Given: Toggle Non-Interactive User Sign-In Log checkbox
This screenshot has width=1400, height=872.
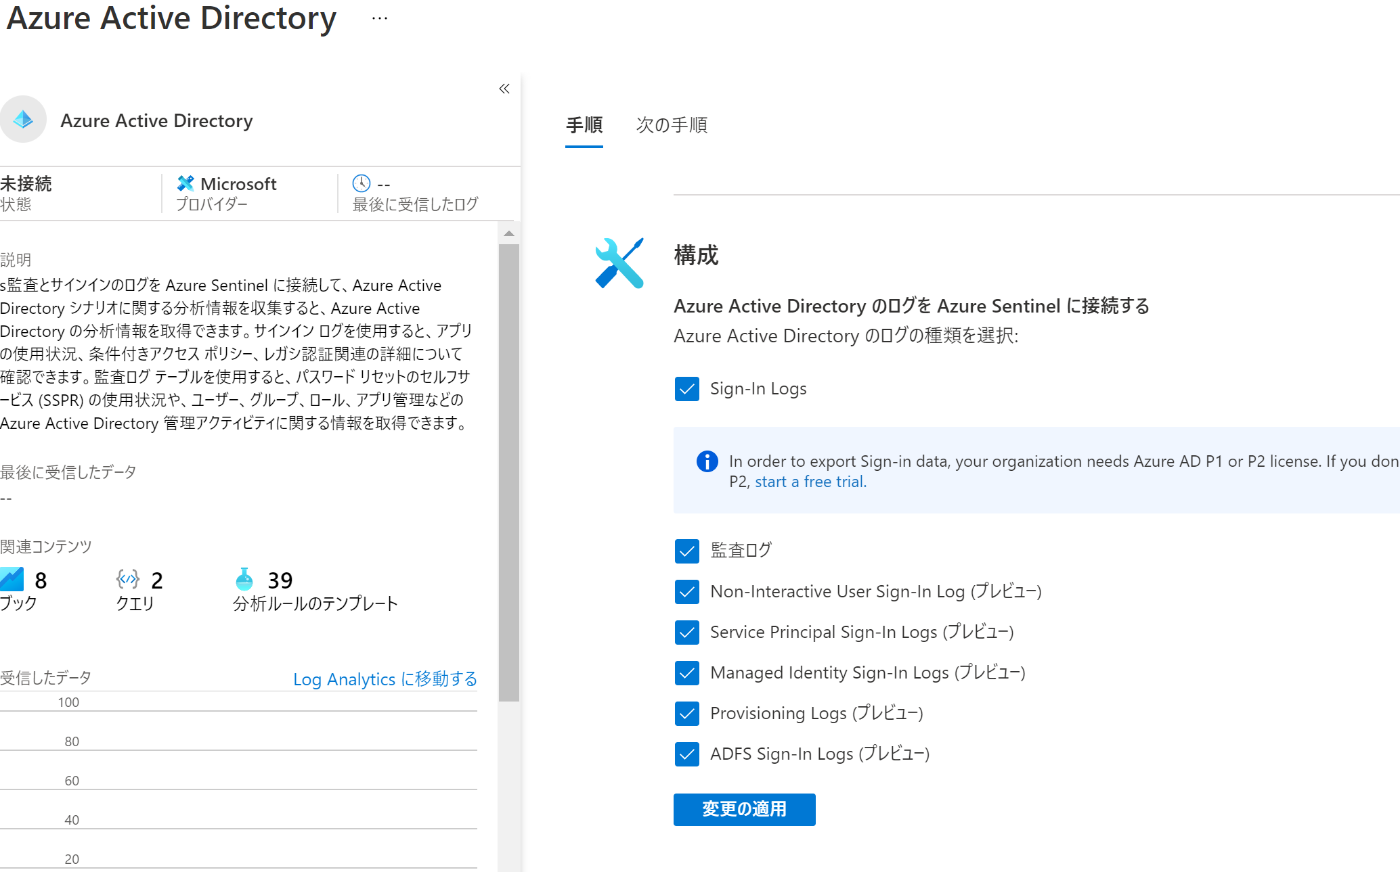Looking at the screenshot, I should pyautogui.click(x=687, y=592).
